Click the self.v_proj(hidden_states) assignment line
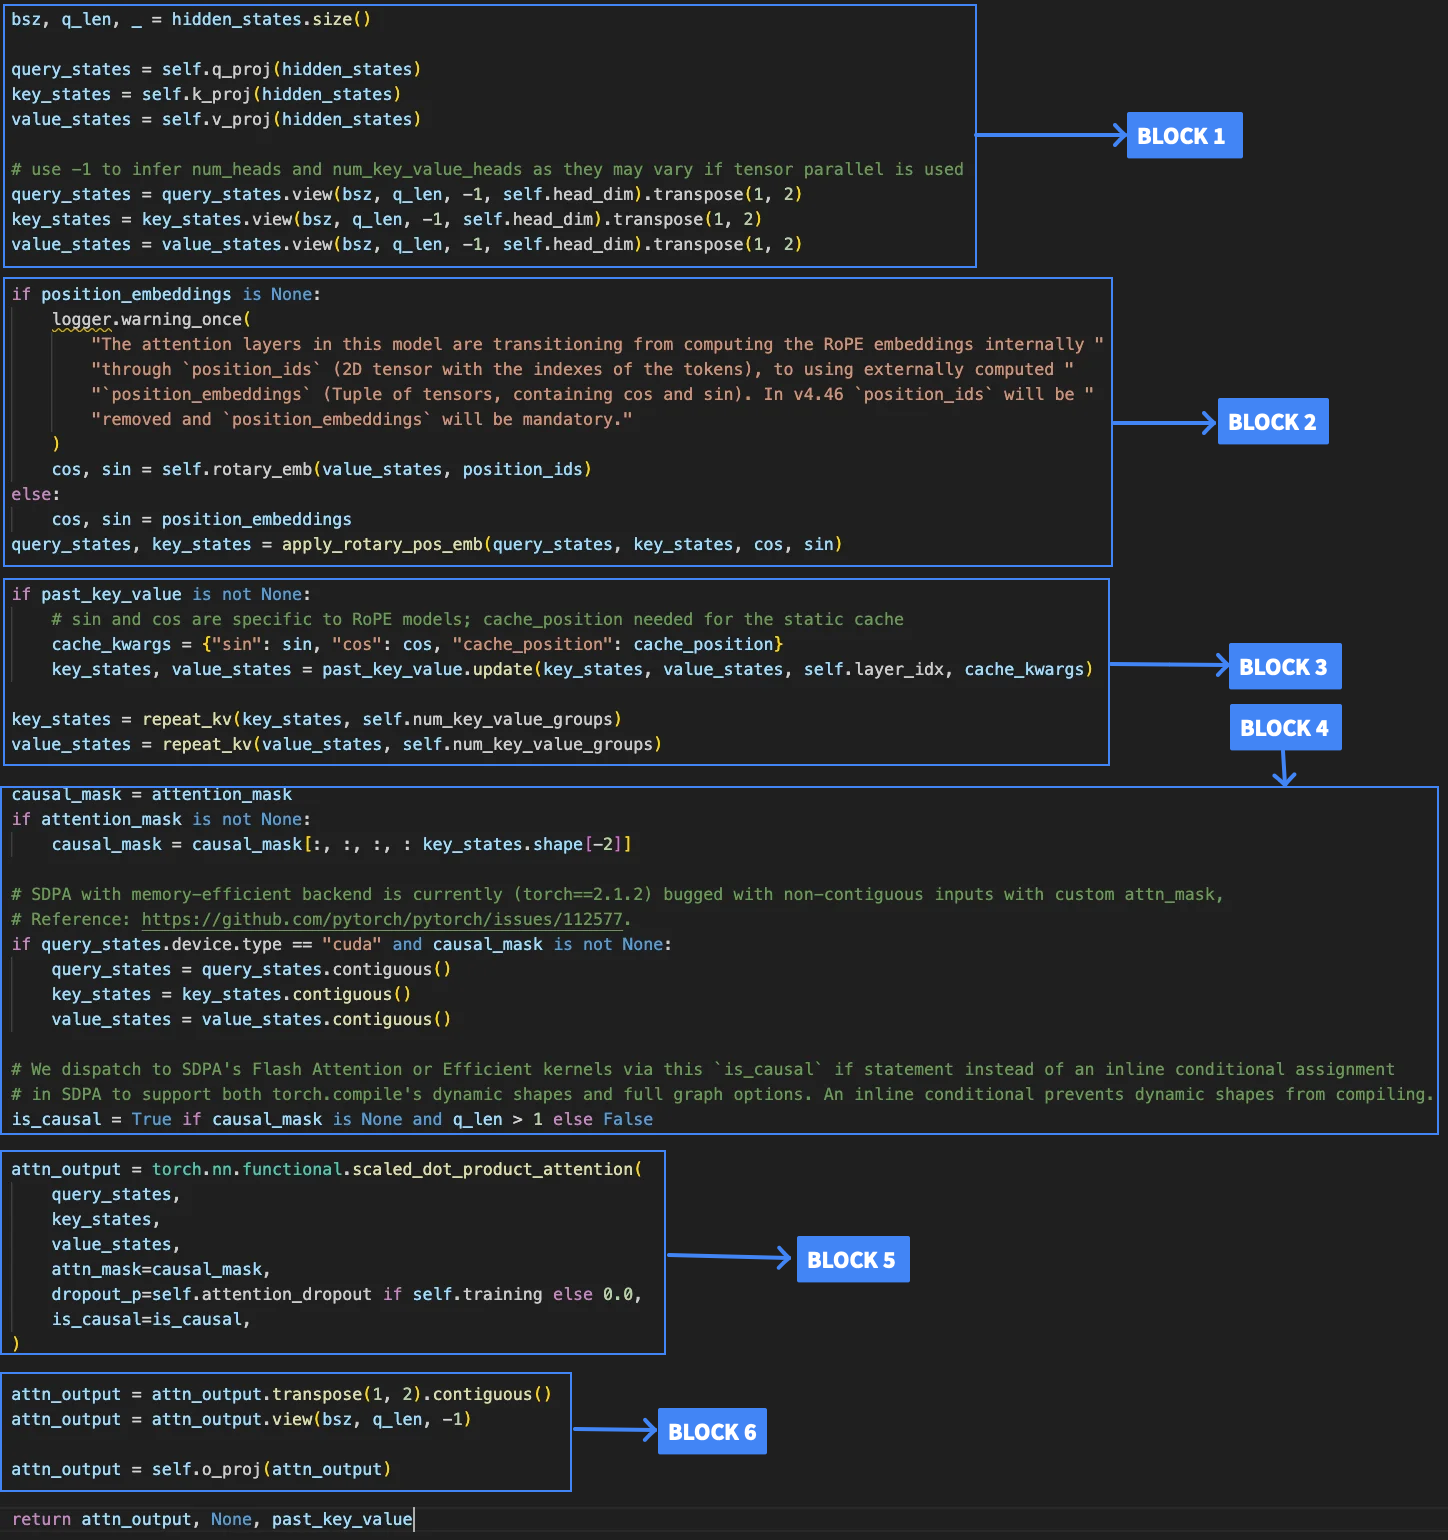Screen dimensions: 1448x1540 (x=216, y=119)
